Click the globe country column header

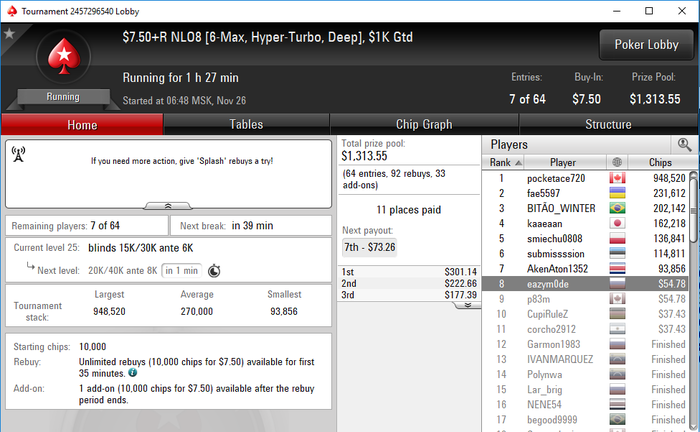617,162
